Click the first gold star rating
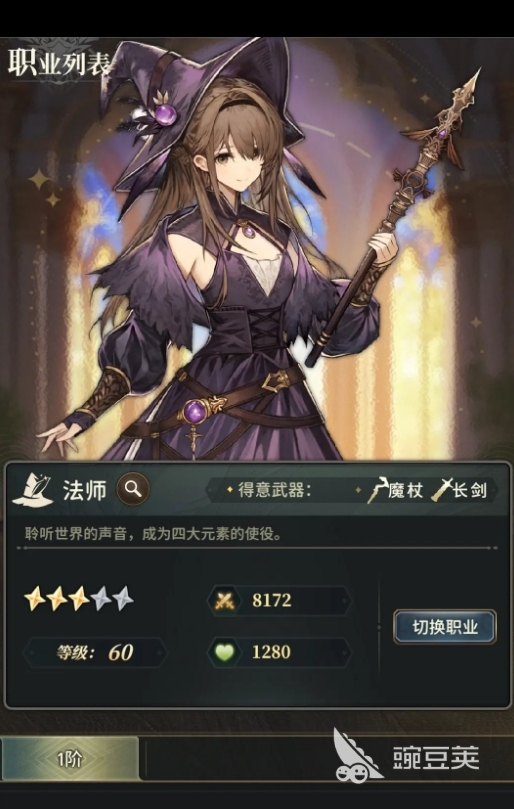Screen dimensions: 514x809 click(x=35, y=600)
